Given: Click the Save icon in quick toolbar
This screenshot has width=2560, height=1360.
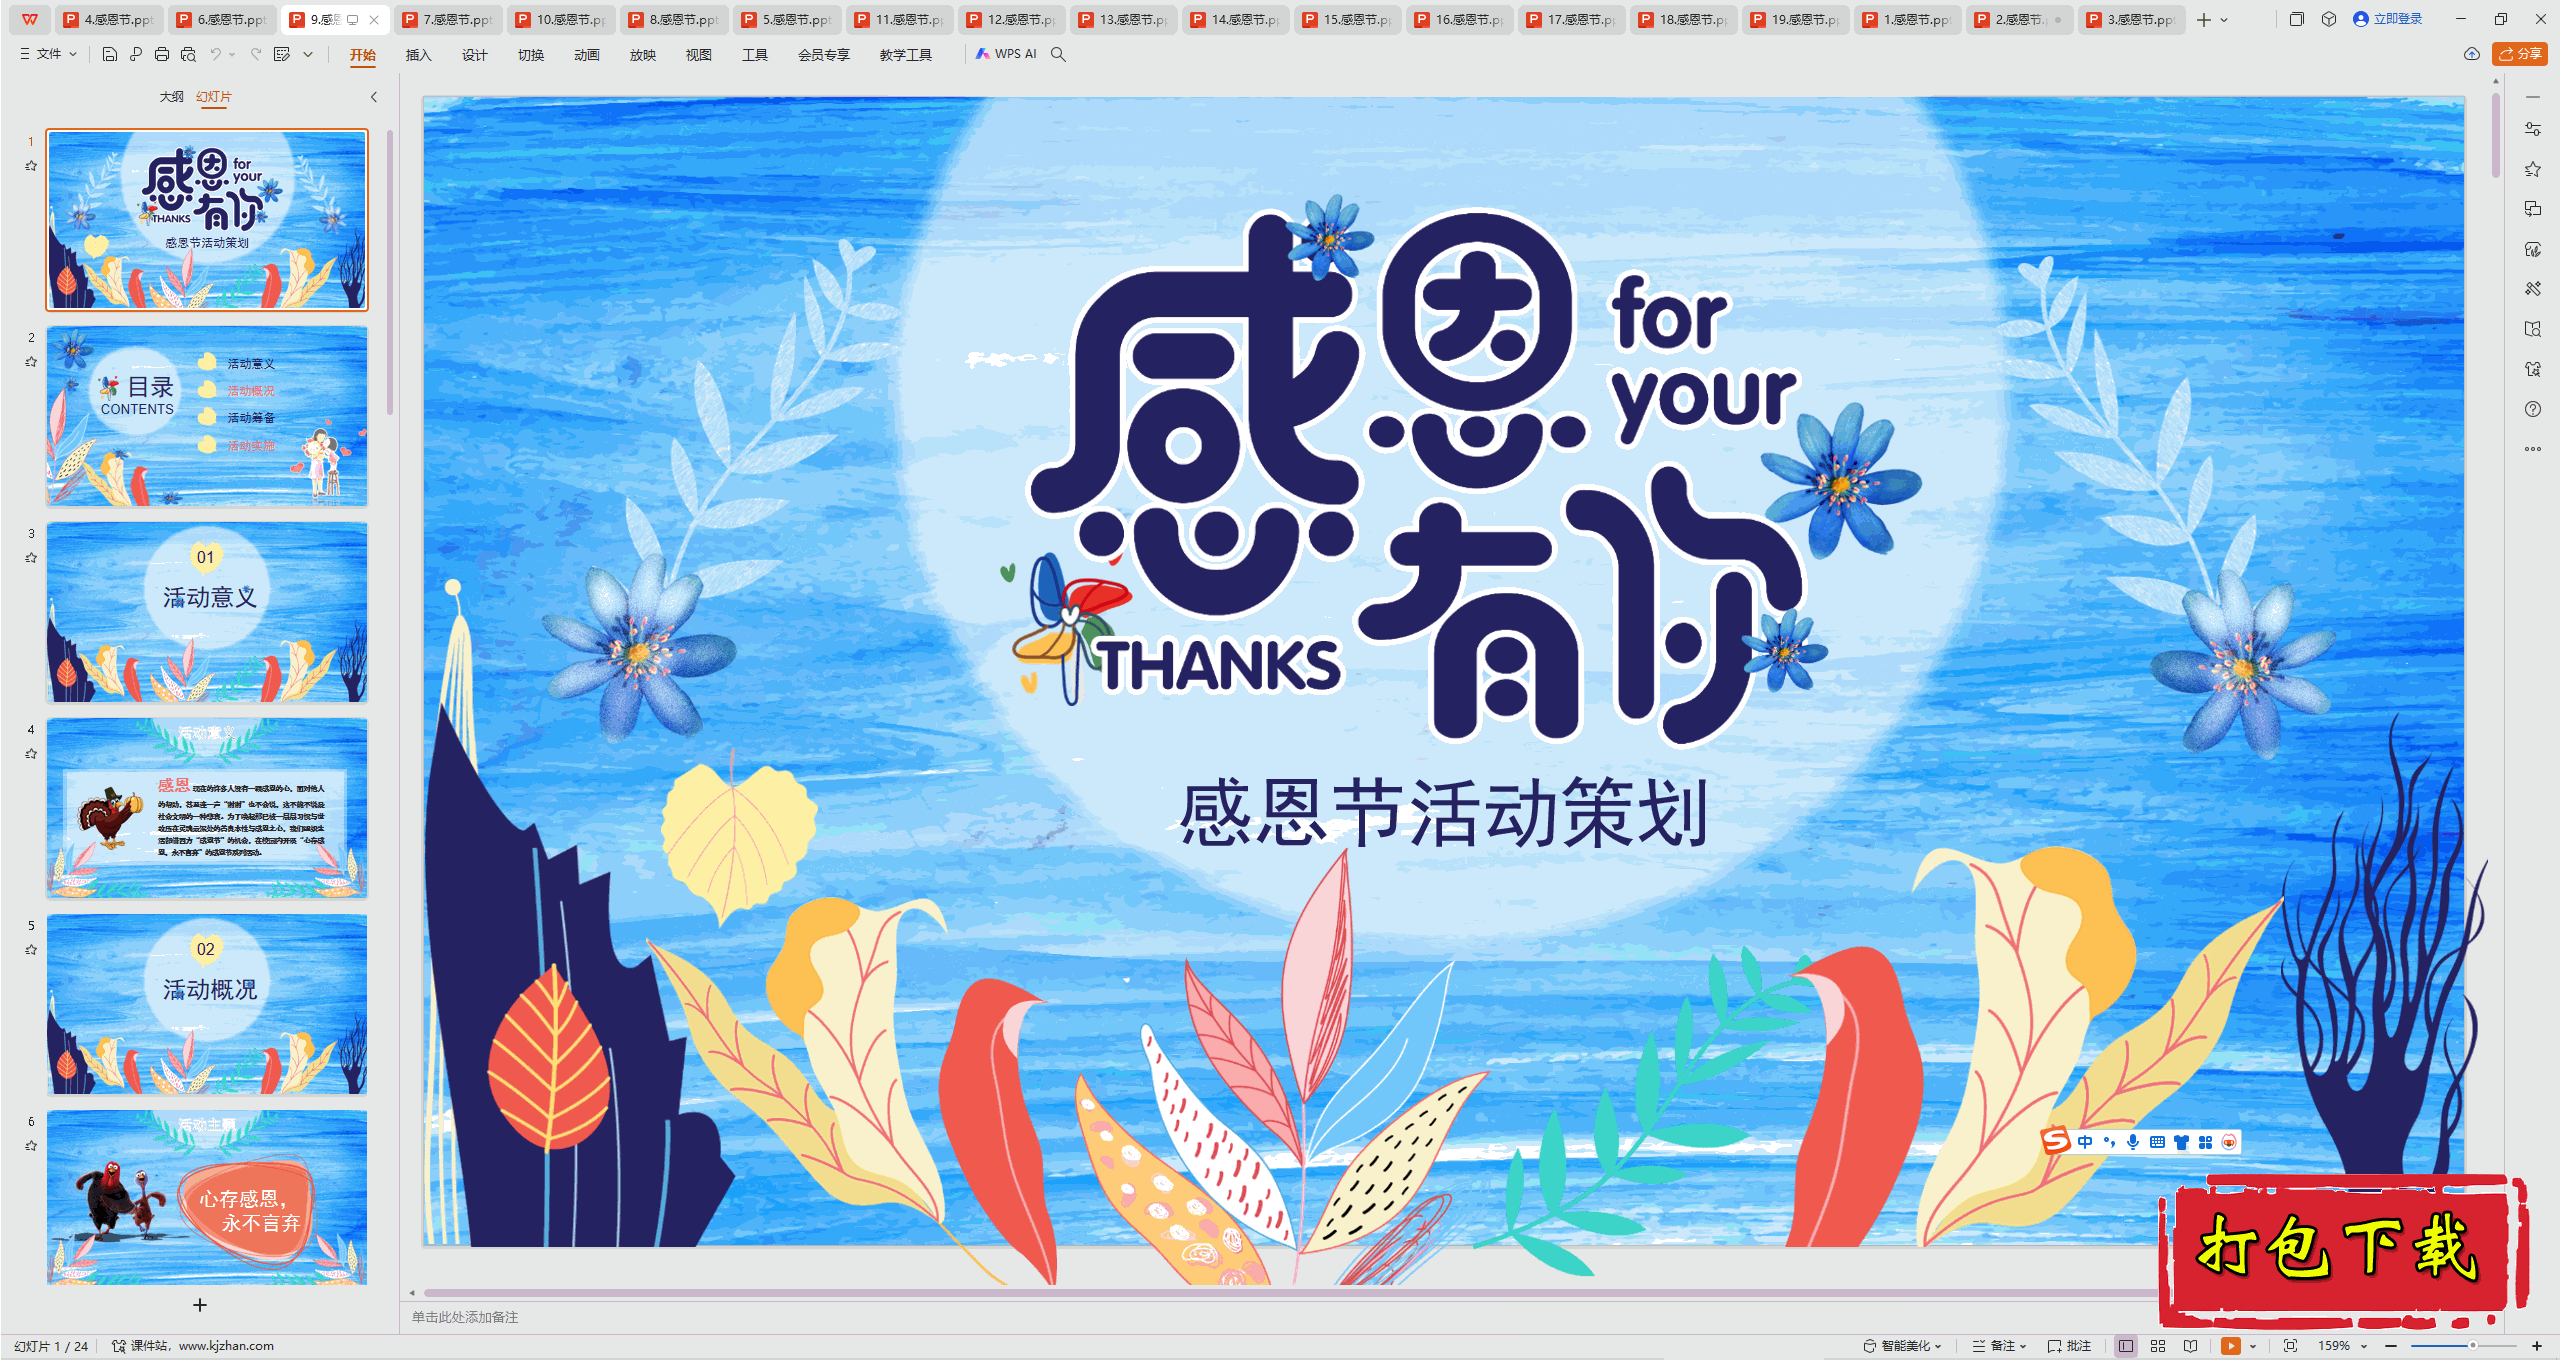Looking at the screenshot, I should (x=110, y=54).
